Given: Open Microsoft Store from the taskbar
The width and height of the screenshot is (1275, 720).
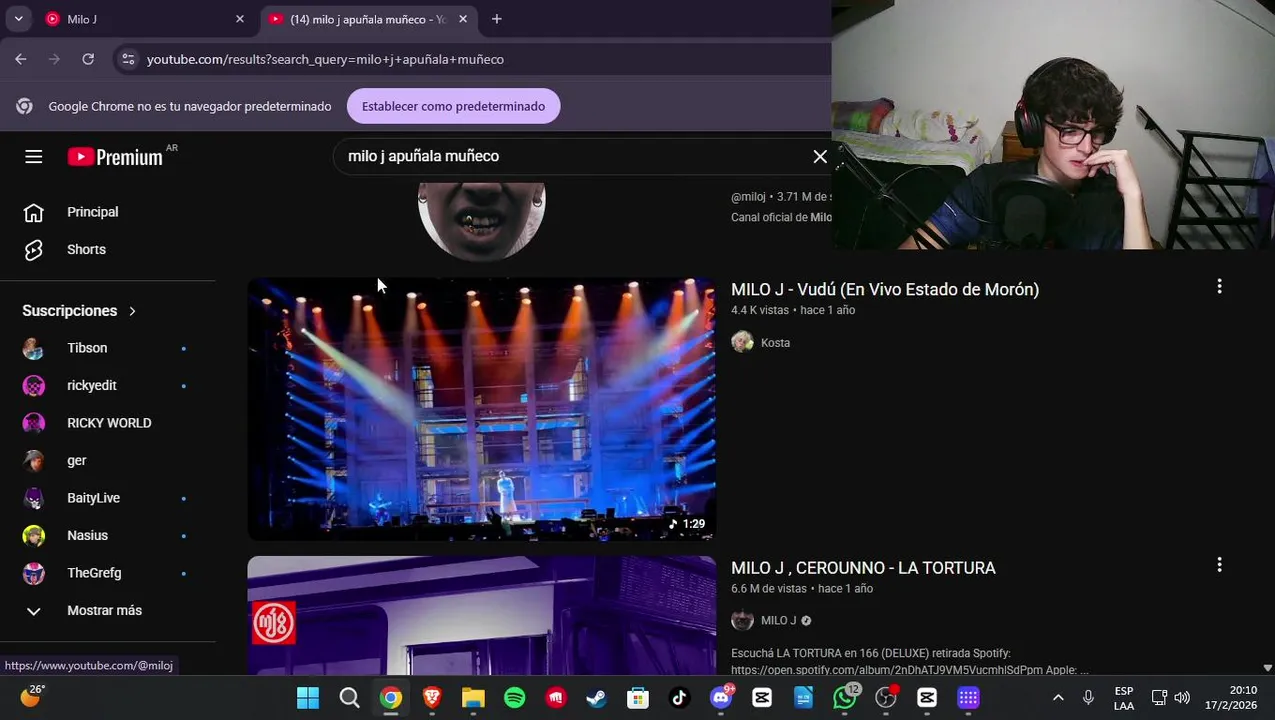Looking at the screenshot, I should coord(638,697).
